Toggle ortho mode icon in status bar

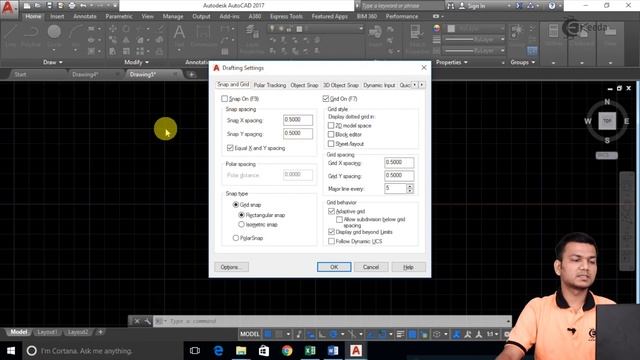pyautogui.click(x=322, y=334)
